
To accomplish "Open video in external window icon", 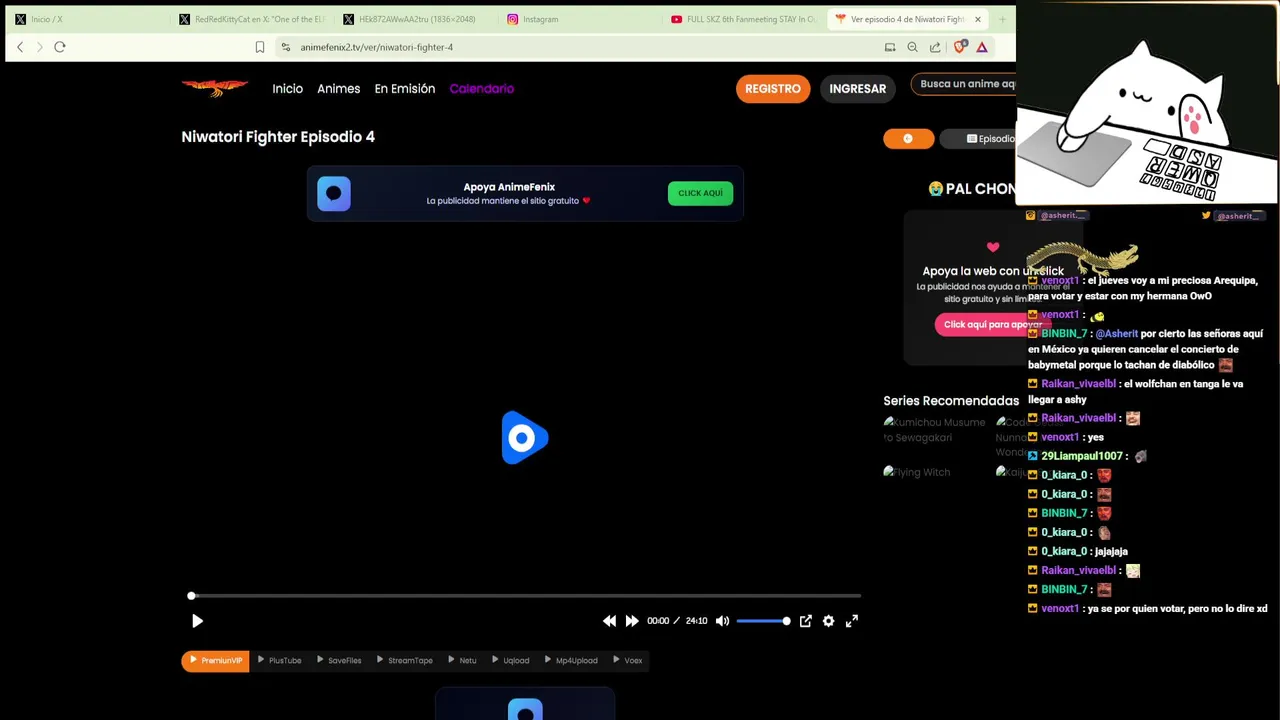I will point(805,621).
